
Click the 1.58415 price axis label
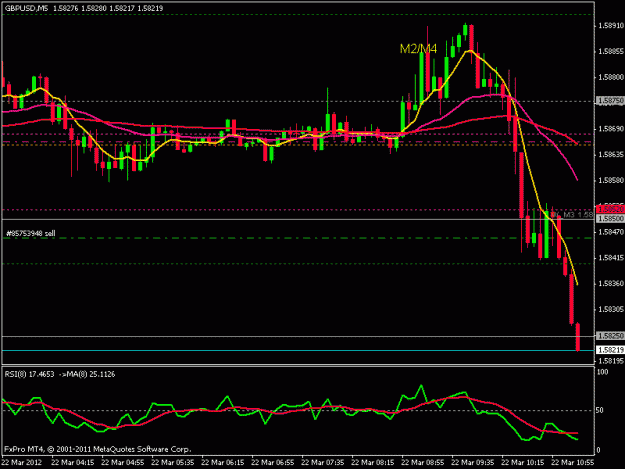pos(611,258)
